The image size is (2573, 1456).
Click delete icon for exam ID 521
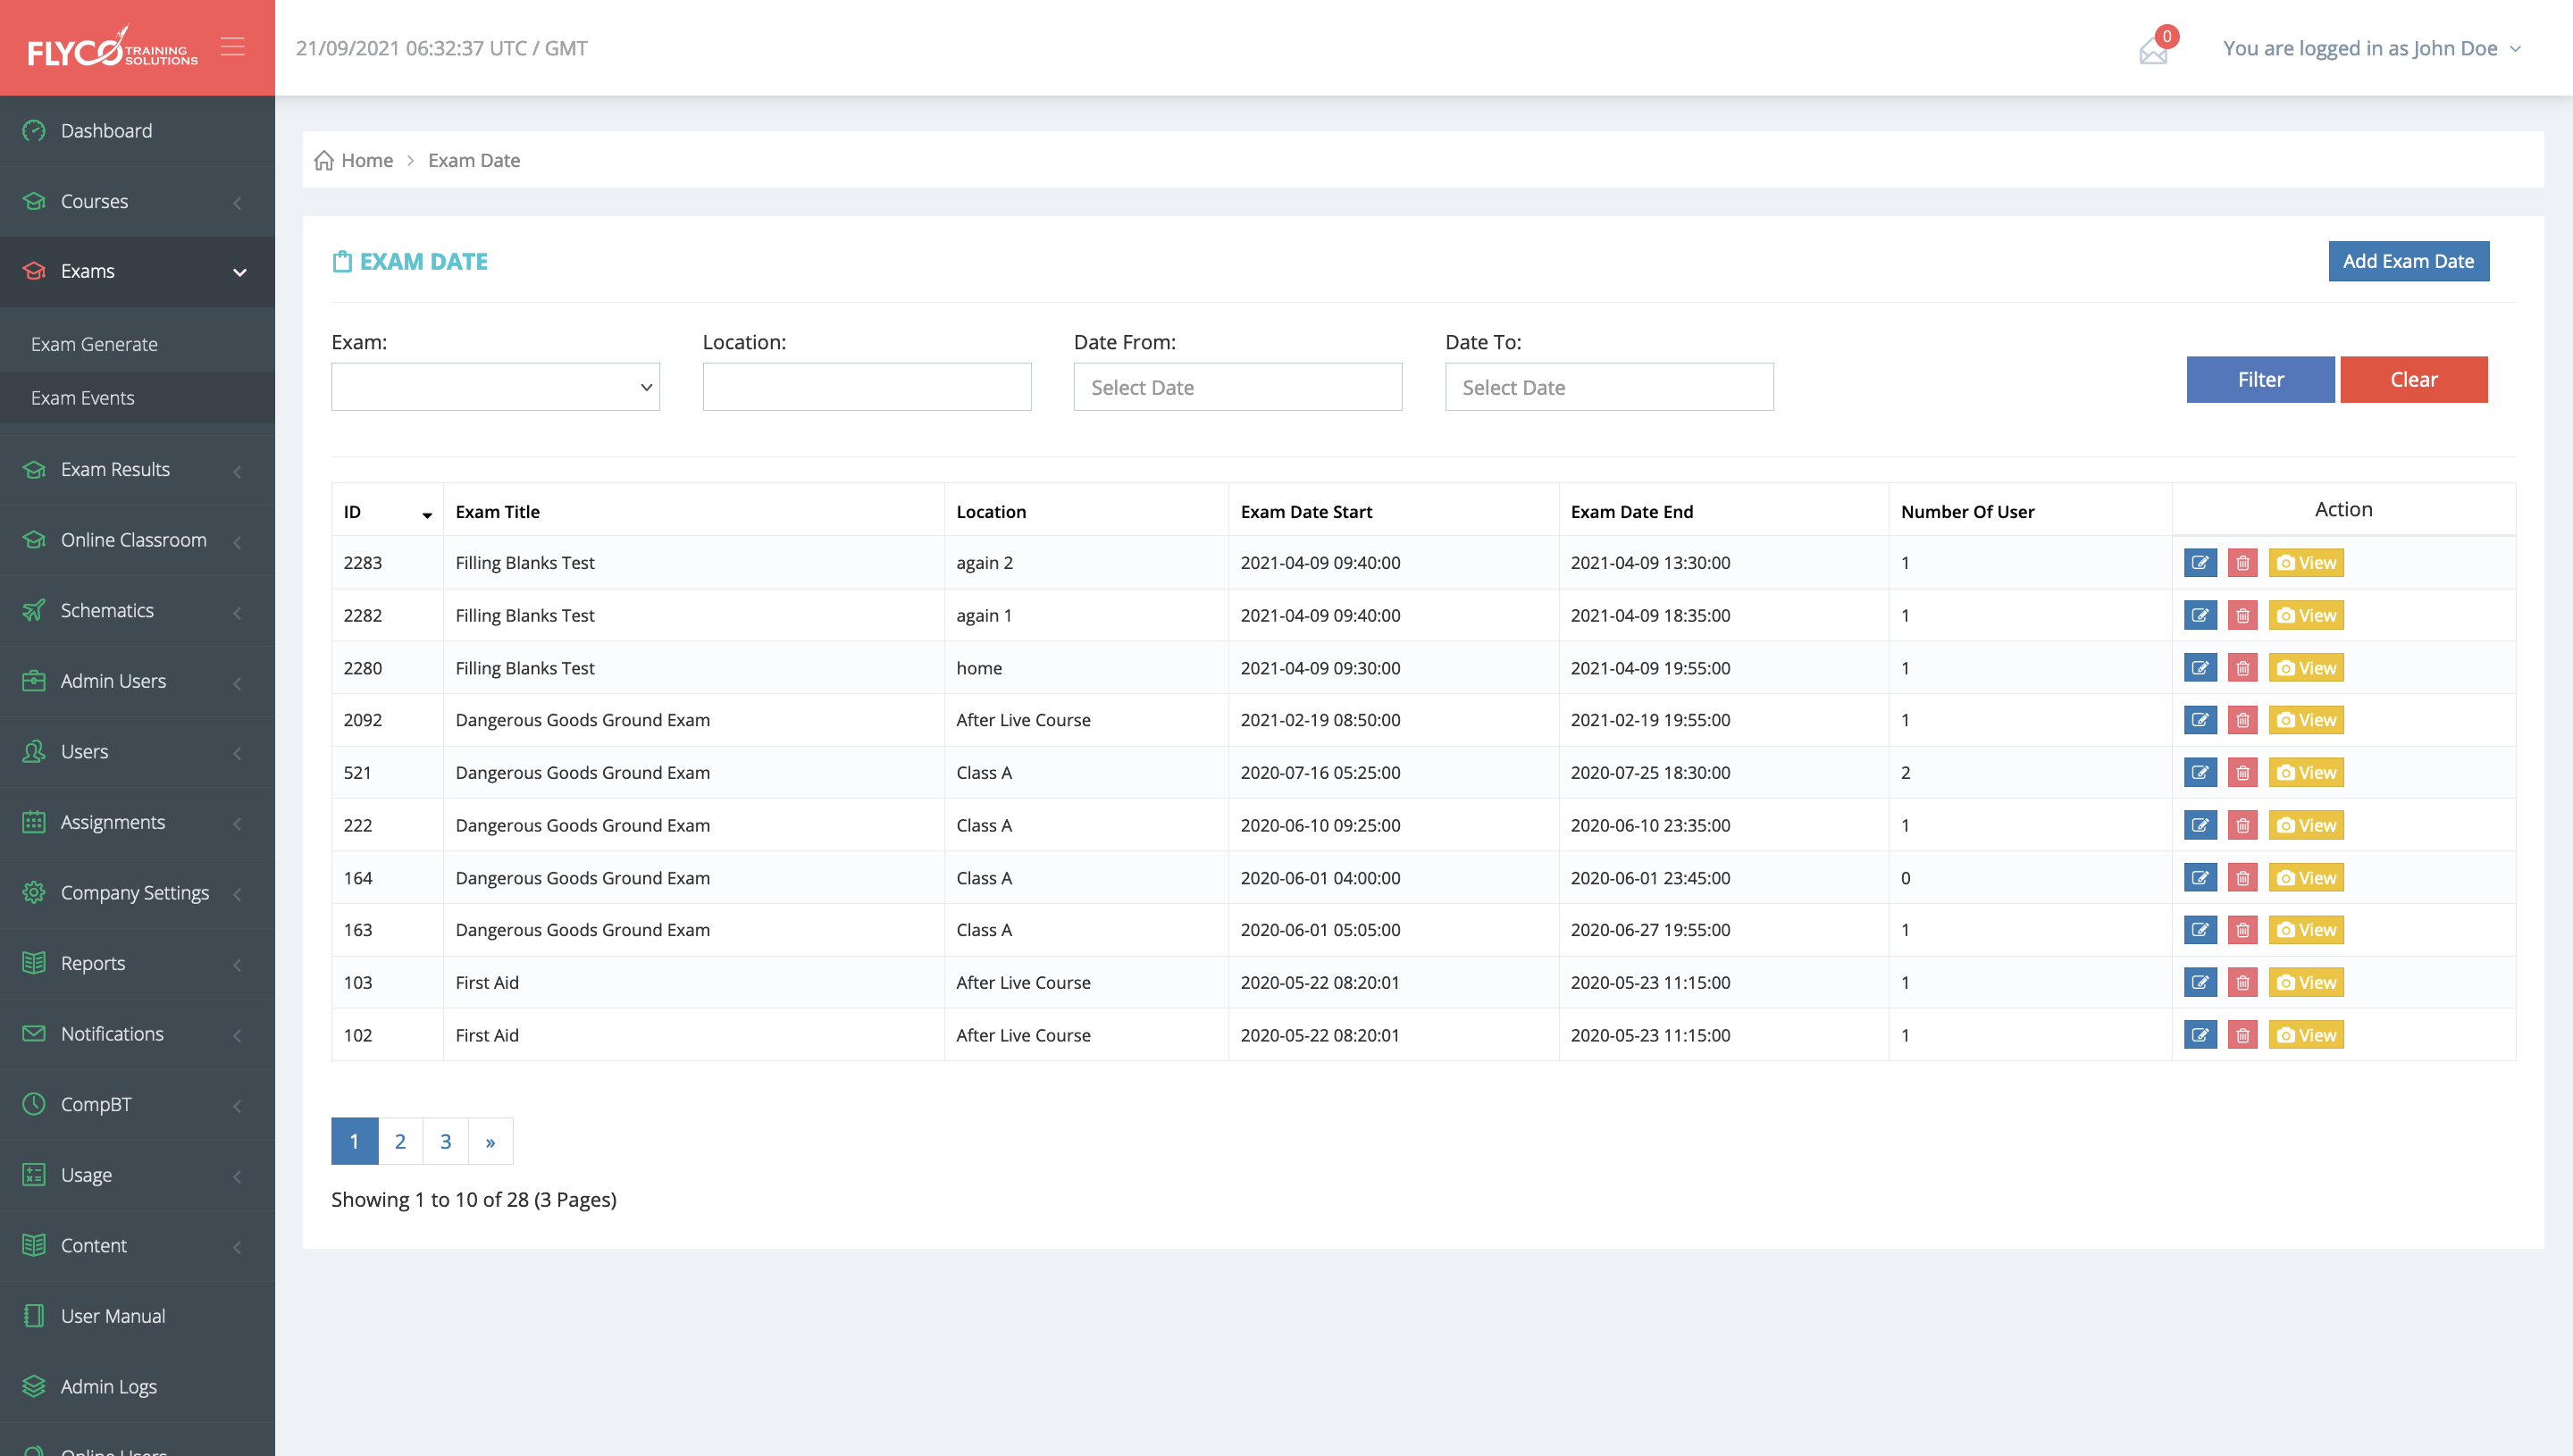[x=2243, y=773]
